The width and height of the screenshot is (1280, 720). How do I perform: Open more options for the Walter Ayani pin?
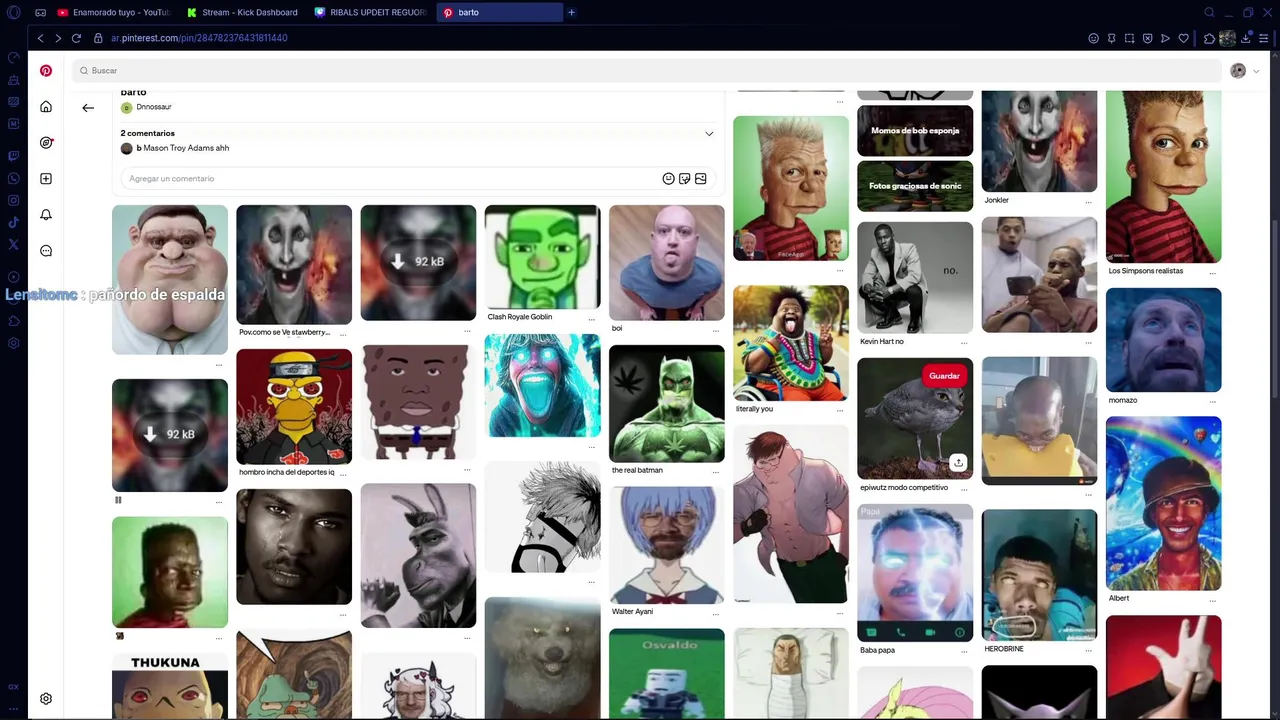[x=715, y=614]
